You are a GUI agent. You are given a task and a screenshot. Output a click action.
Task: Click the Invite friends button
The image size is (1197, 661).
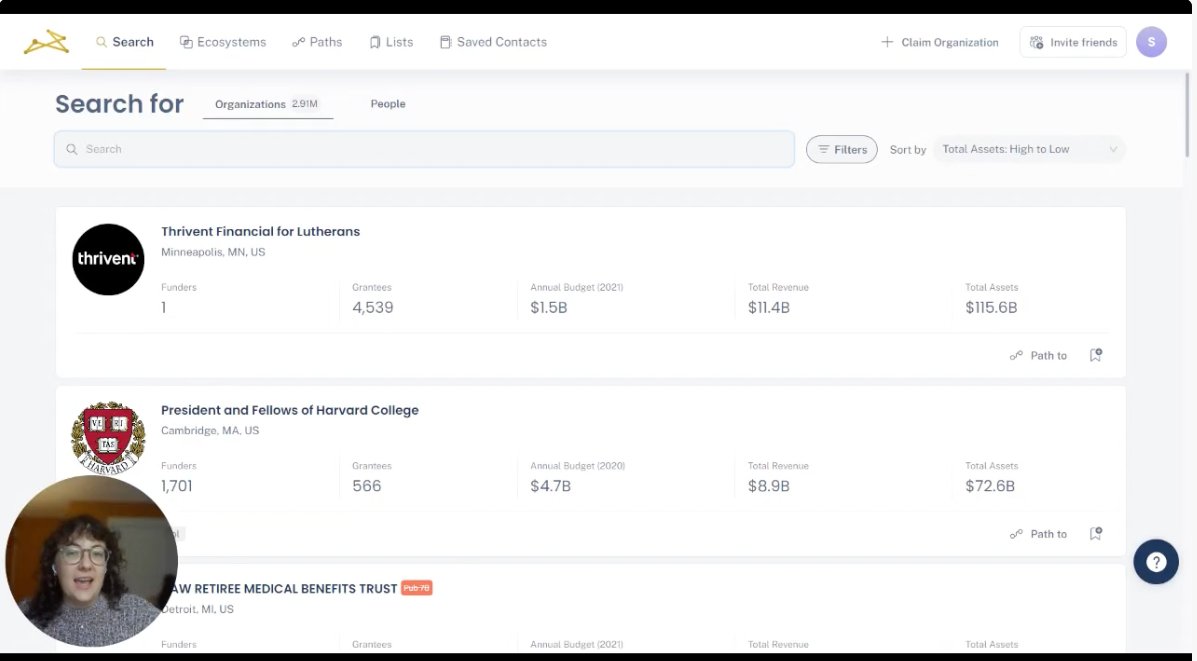[1073, 42]
